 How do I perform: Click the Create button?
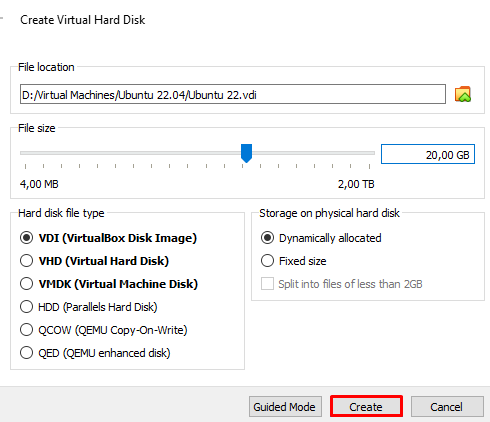pyautogui.click(x=366, y=406)
